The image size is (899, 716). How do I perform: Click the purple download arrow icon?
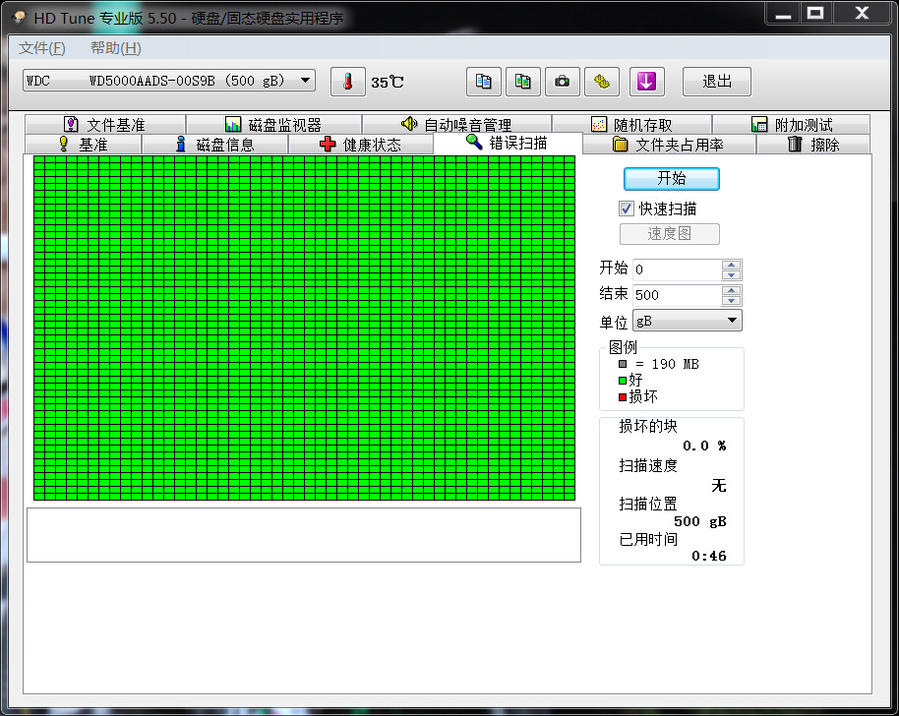(647, 82)
